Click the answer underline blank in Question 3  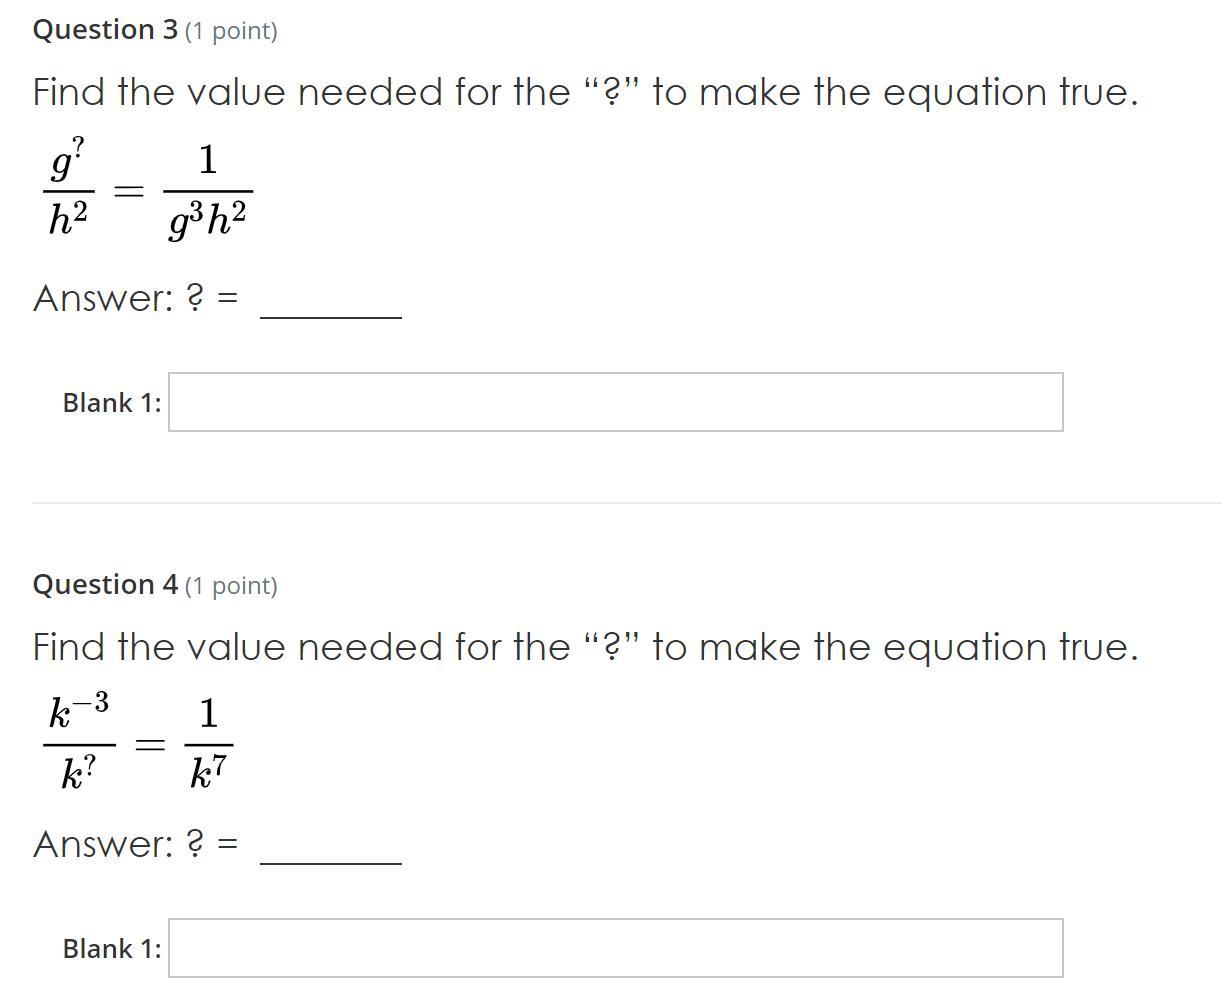click(331, 318)
